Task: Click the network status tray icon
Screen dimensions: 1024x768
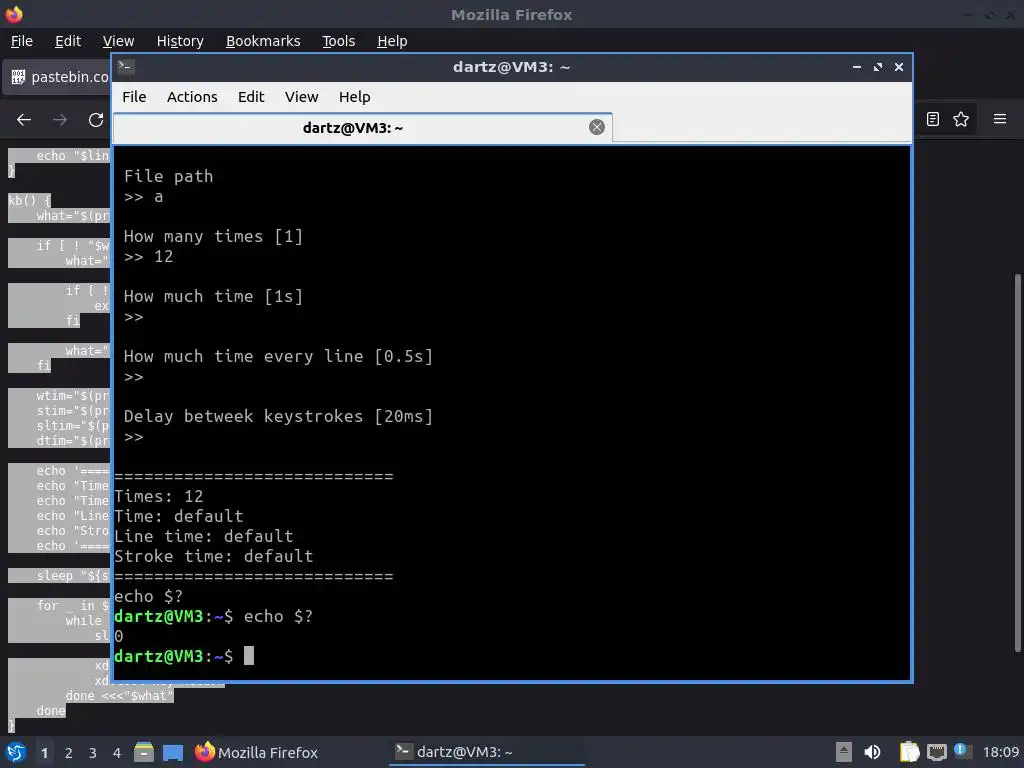Action: point(936,752)
